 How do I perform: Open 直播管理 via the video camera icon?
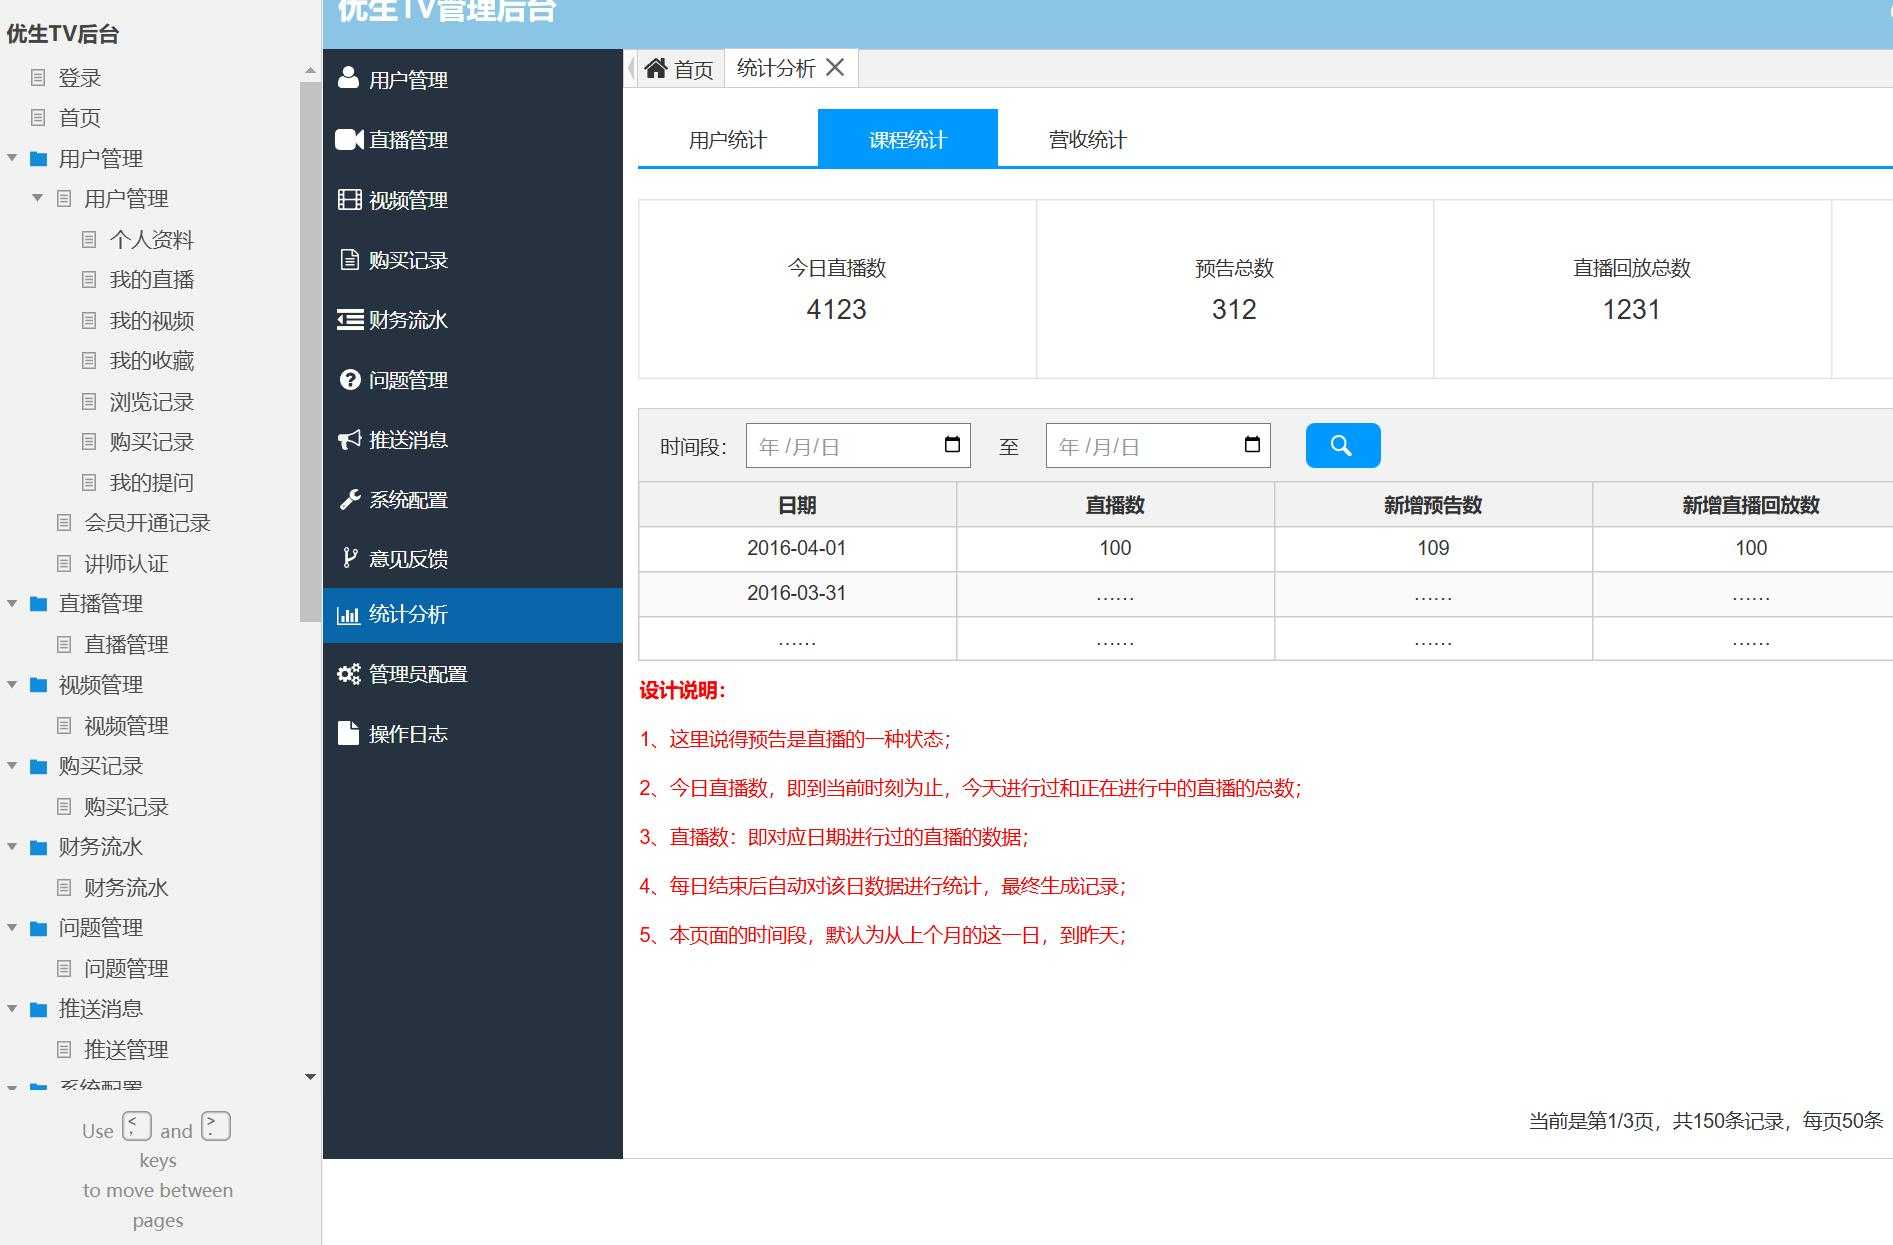(x=347, y=140)
